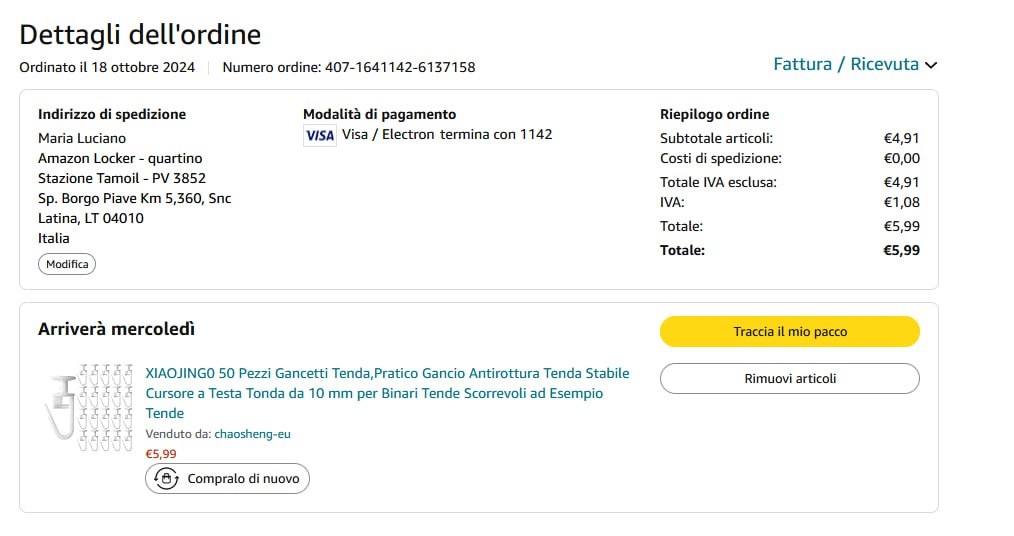Screen dimensions: 1014x536
Task: Click the order date Ordinato il 18 ottobre 2024
Action: click(107, 68)
